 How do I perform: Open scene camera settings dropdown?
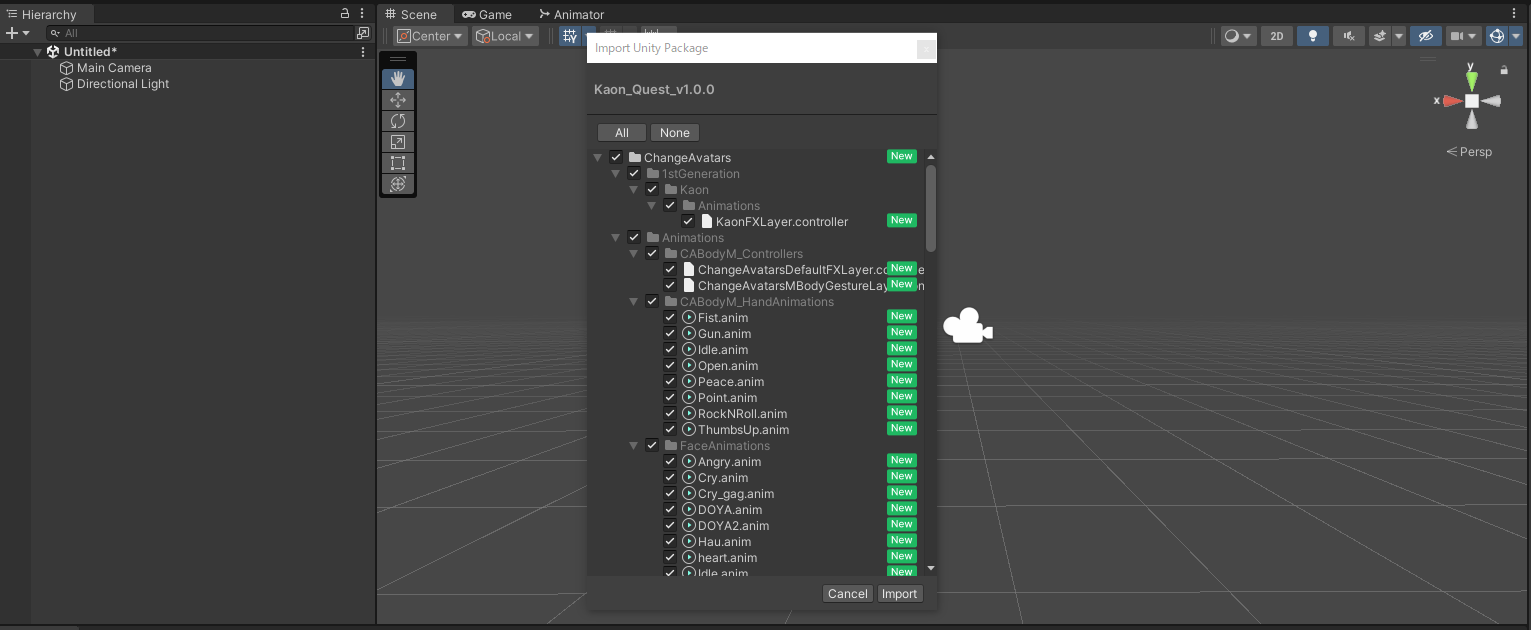(x=1464, y=36)
